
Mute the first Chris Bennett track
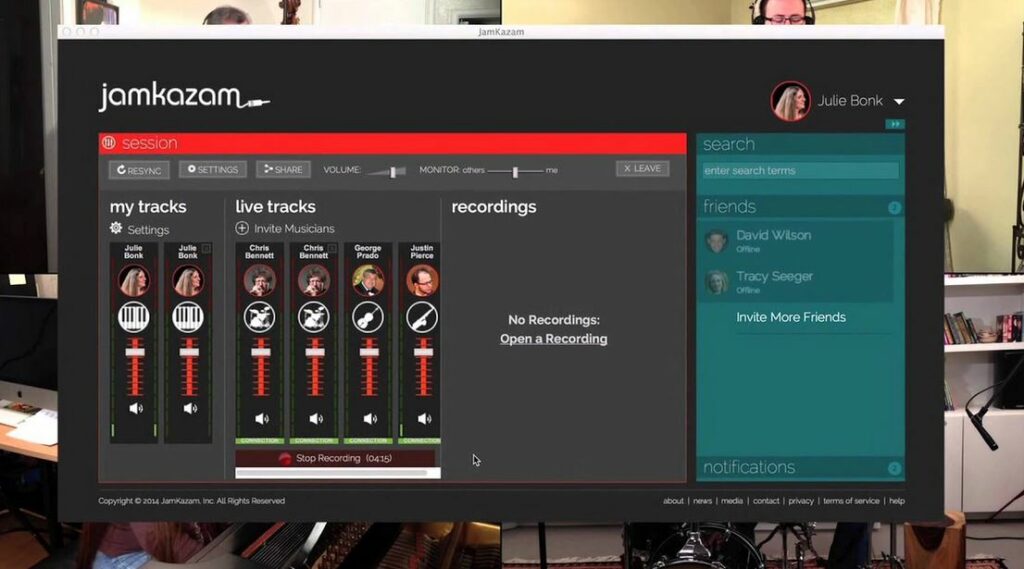(261, 419)
